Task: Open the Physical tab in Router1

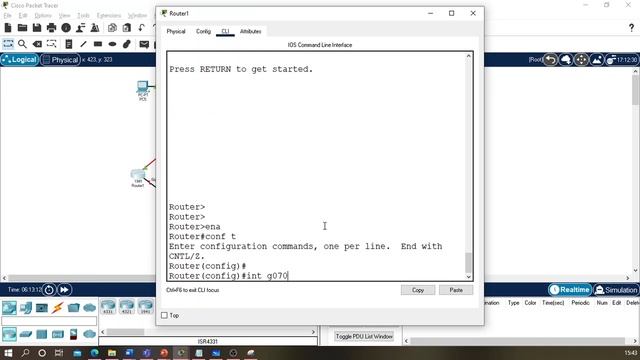Action: pos(176,31)
